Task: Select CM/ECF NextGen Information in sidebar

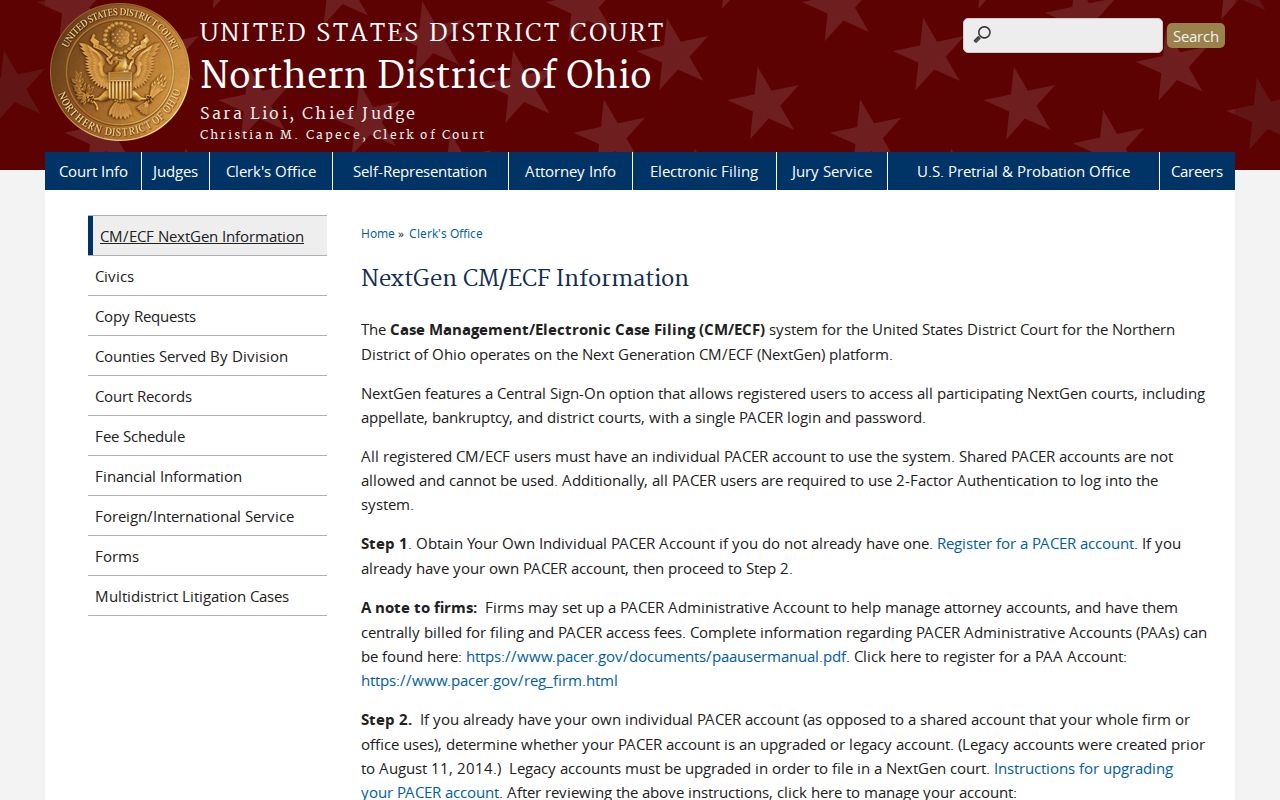Action: [x=207, y=236]
